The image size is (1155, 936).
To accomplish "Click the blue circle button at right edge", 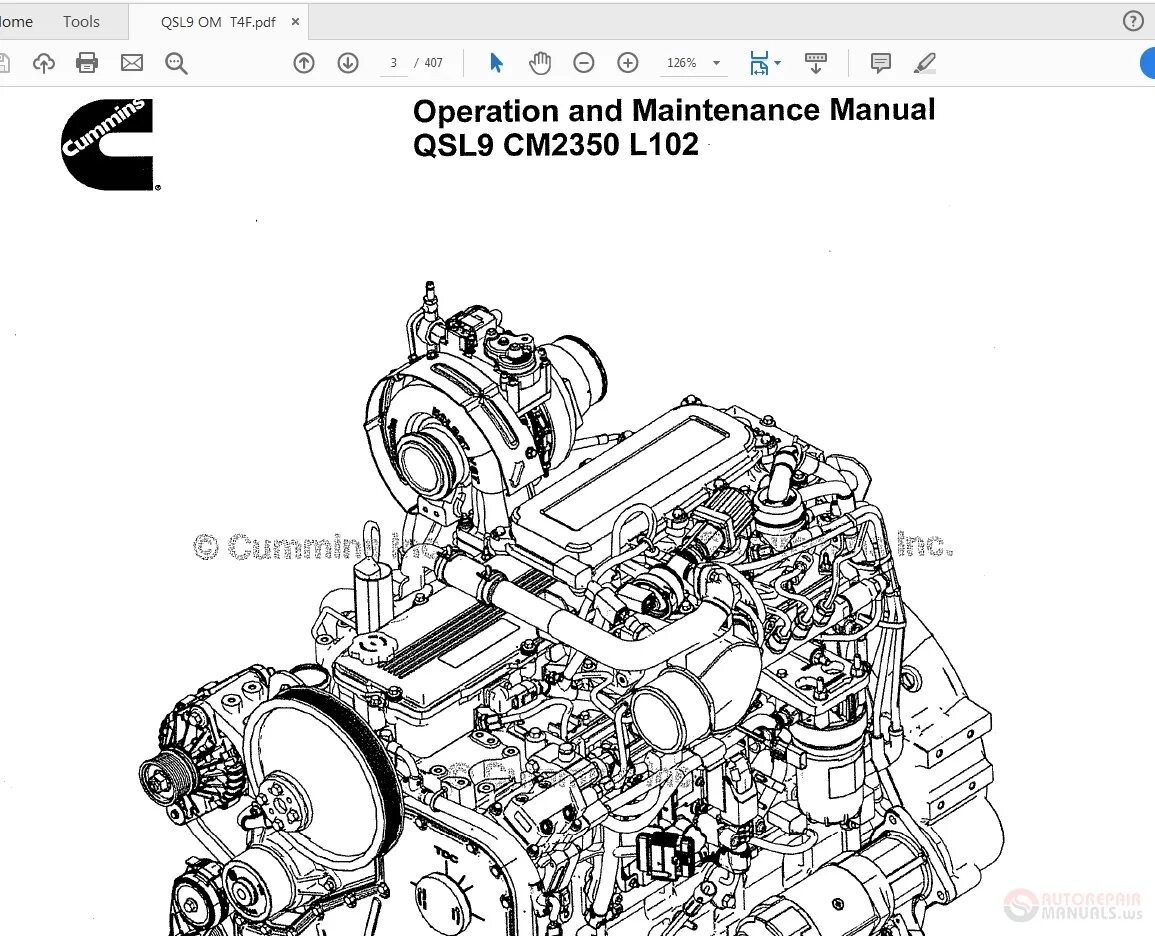I will (1148, 63).
